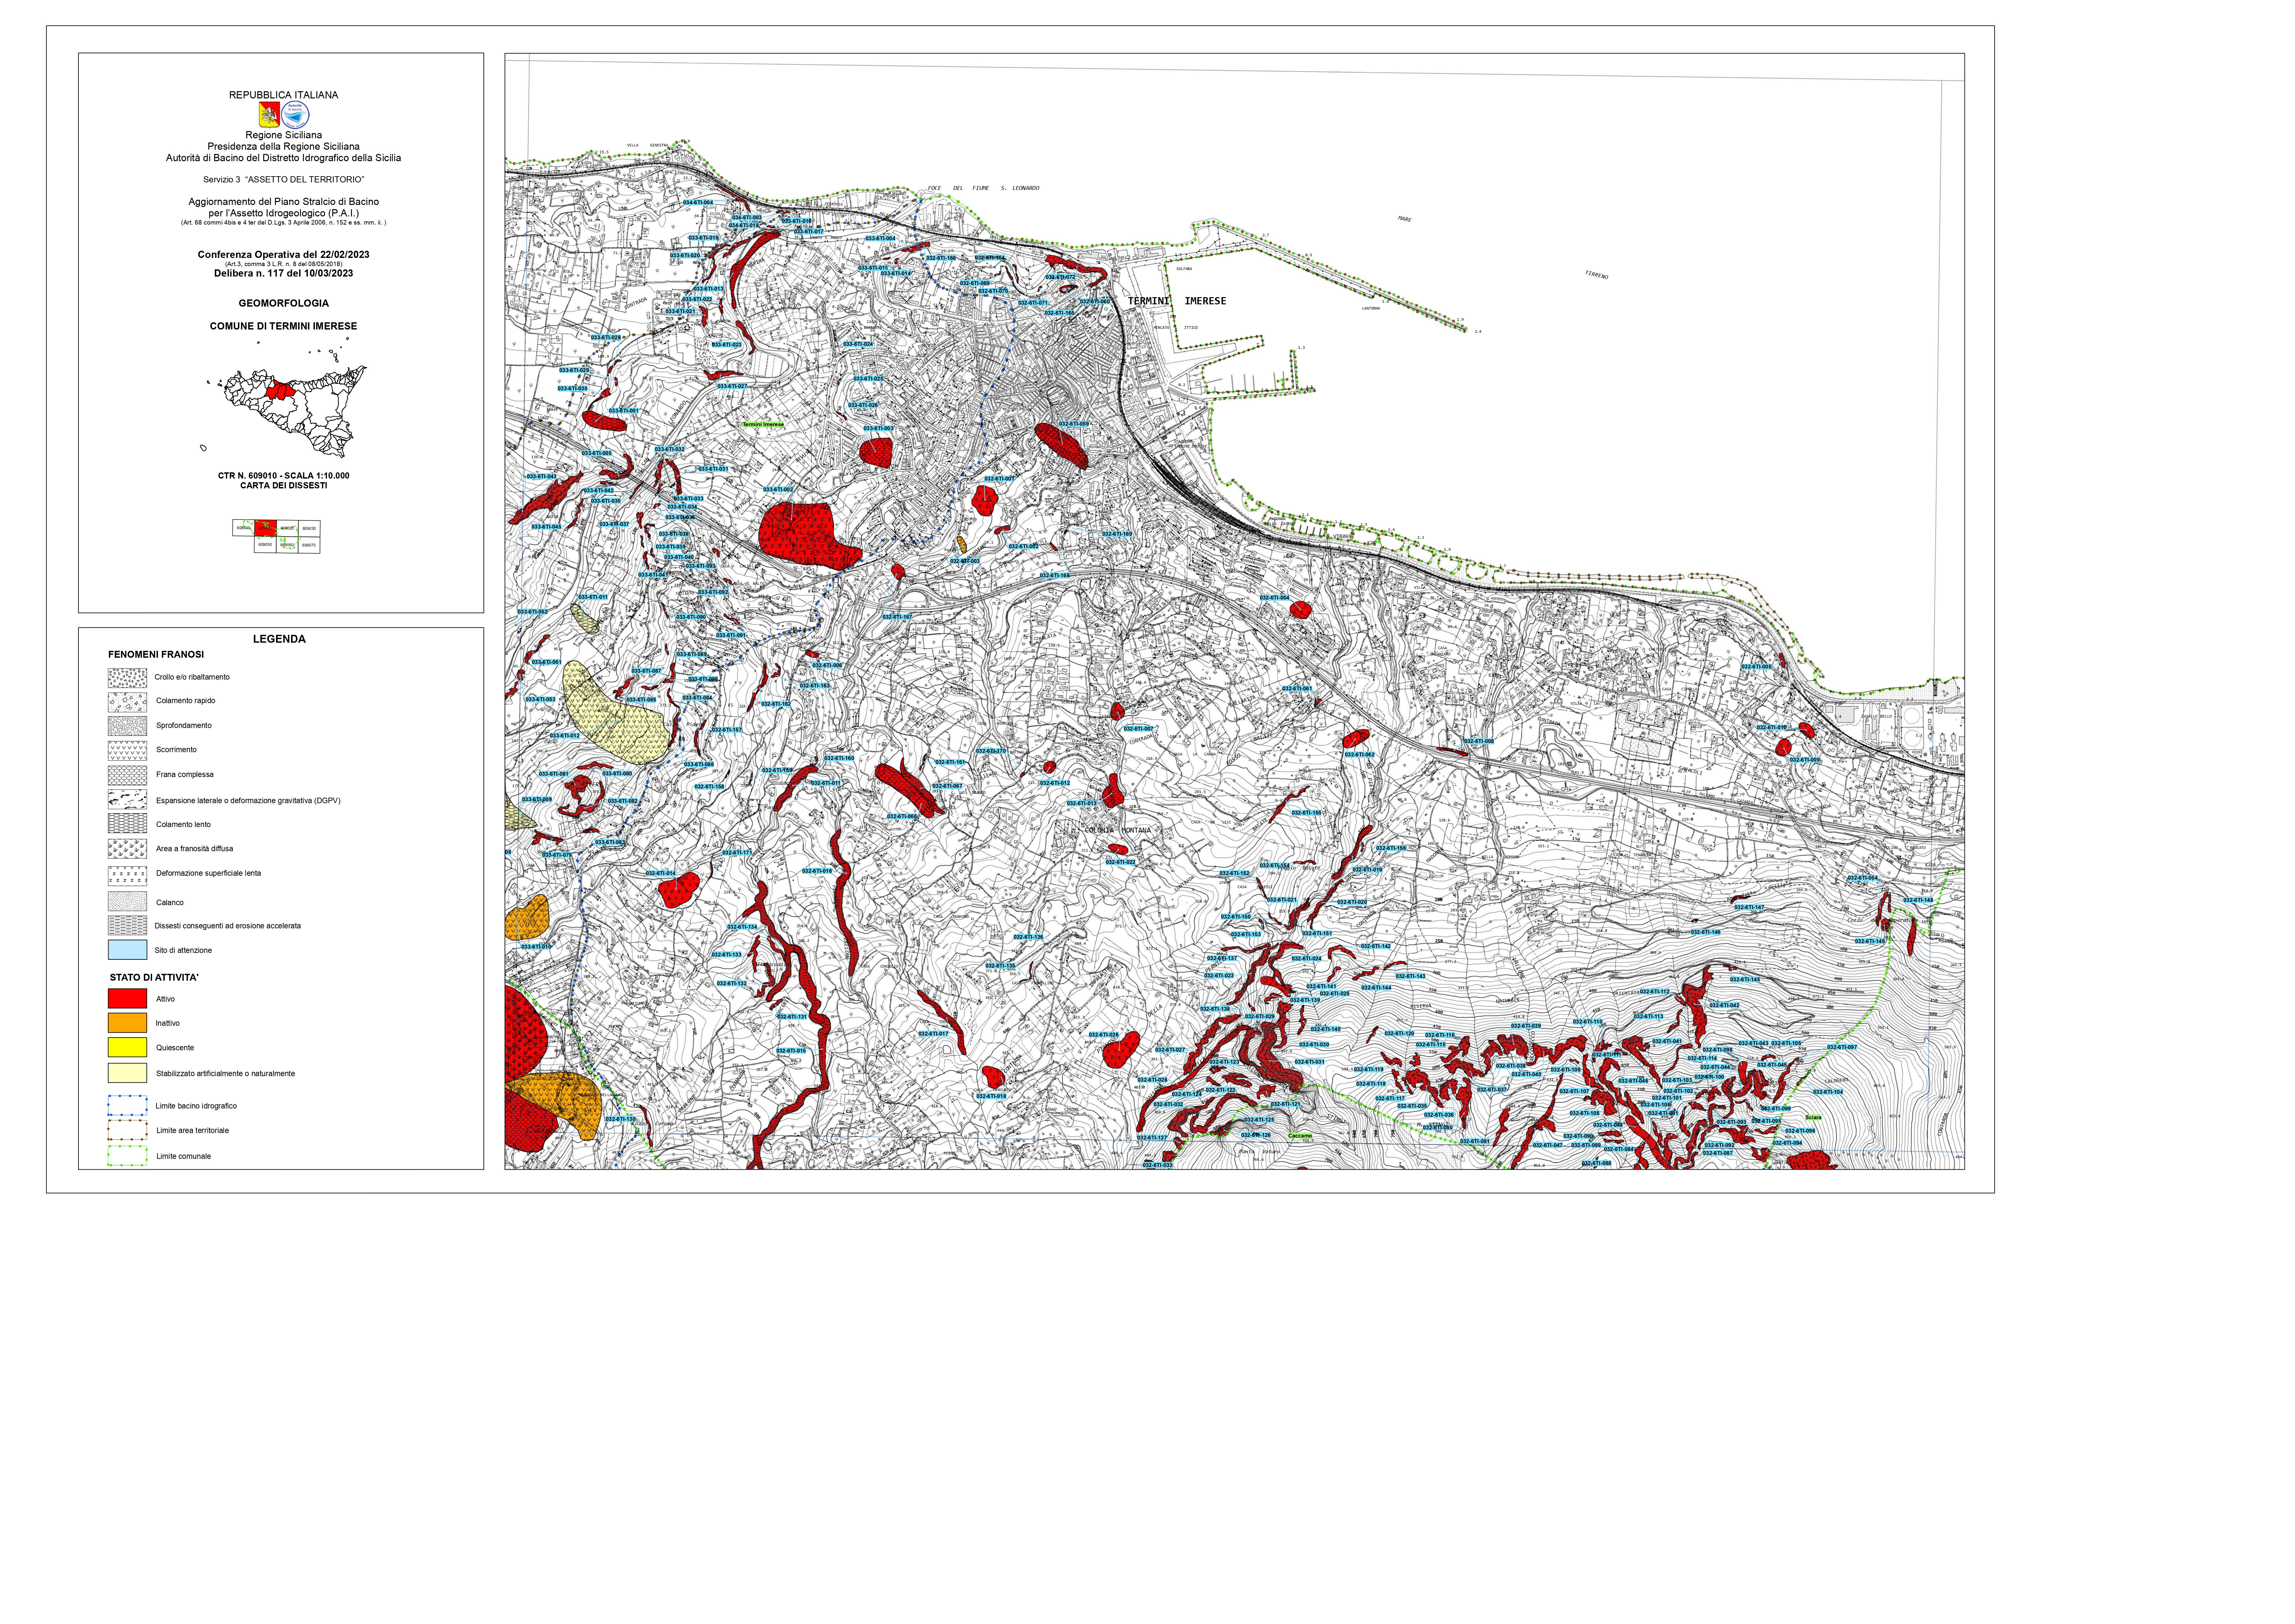Screen dimensions: 2295x1624
Task: Click the REPUBBLICA ITALIANA title text
Action: [x=284, y=95]
